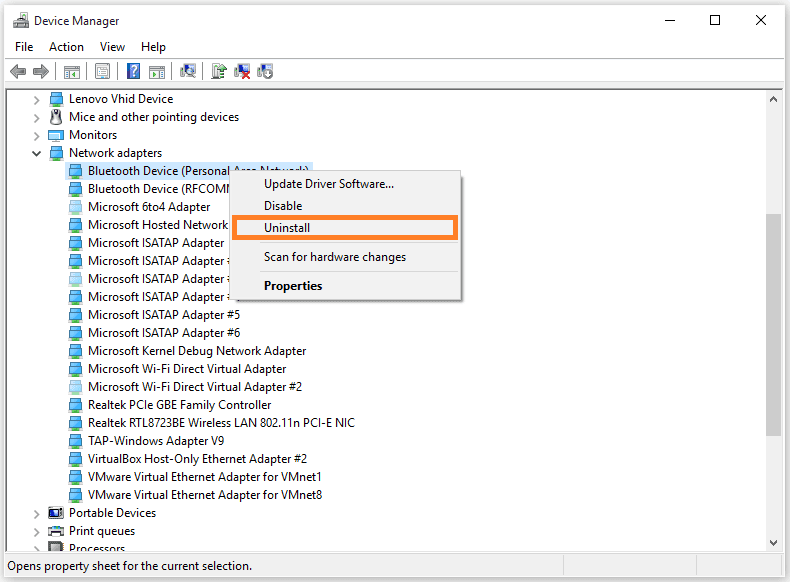Select Microsoft Wi-Fi Direct Virtual Adapter #2

195,387
